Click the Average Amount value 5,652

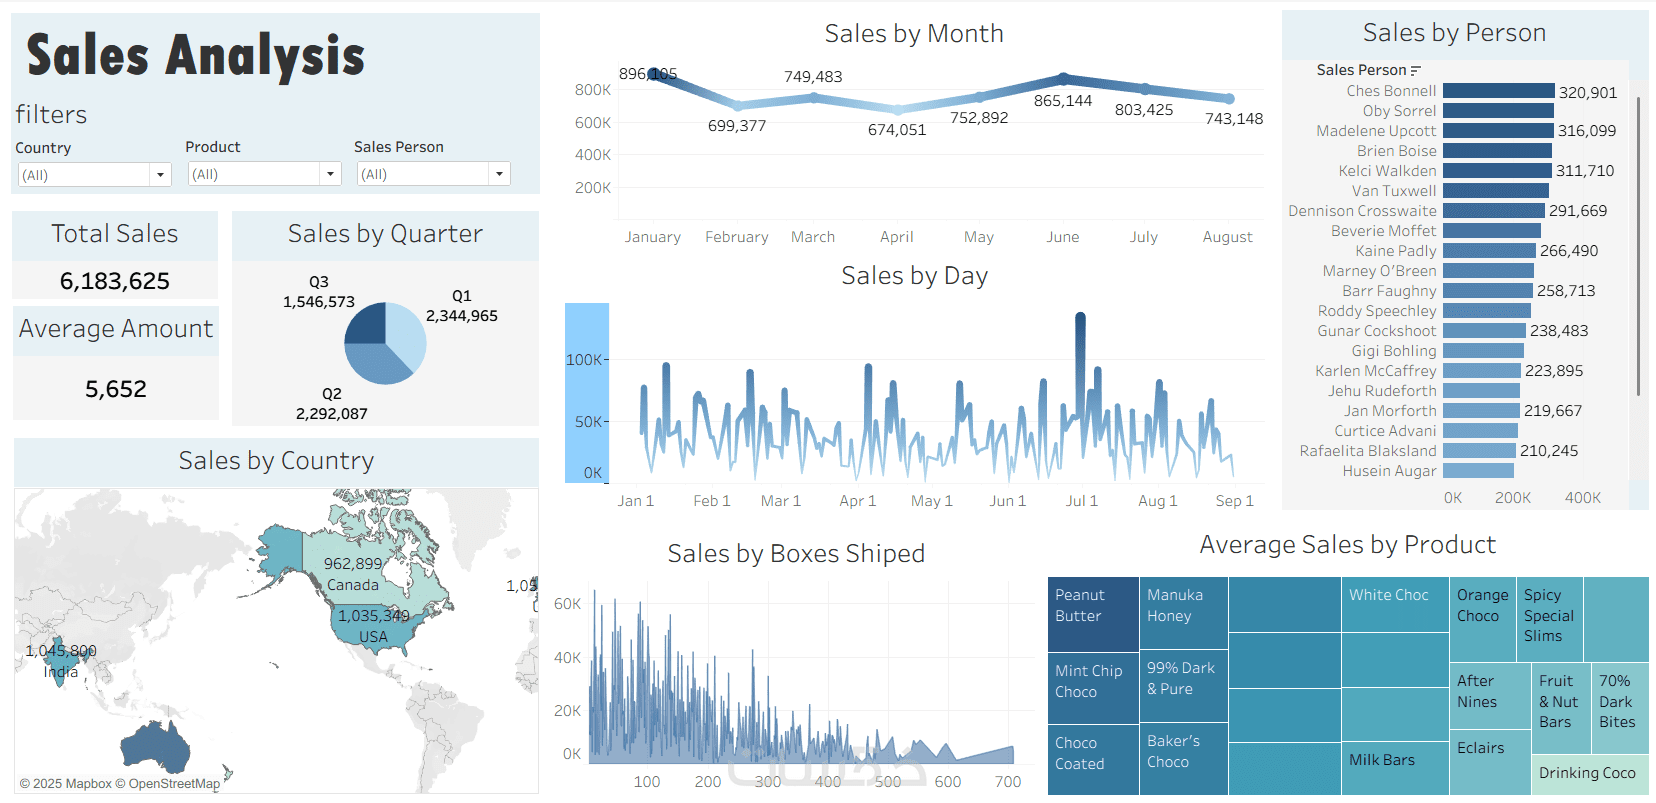coord(116,389)
